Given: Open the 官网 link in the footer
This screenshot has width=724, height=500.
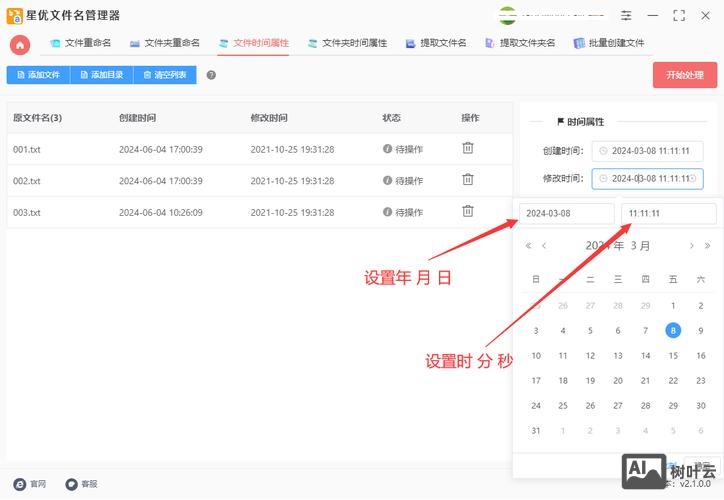Looking at the screenshot, I should pos(30,484).
